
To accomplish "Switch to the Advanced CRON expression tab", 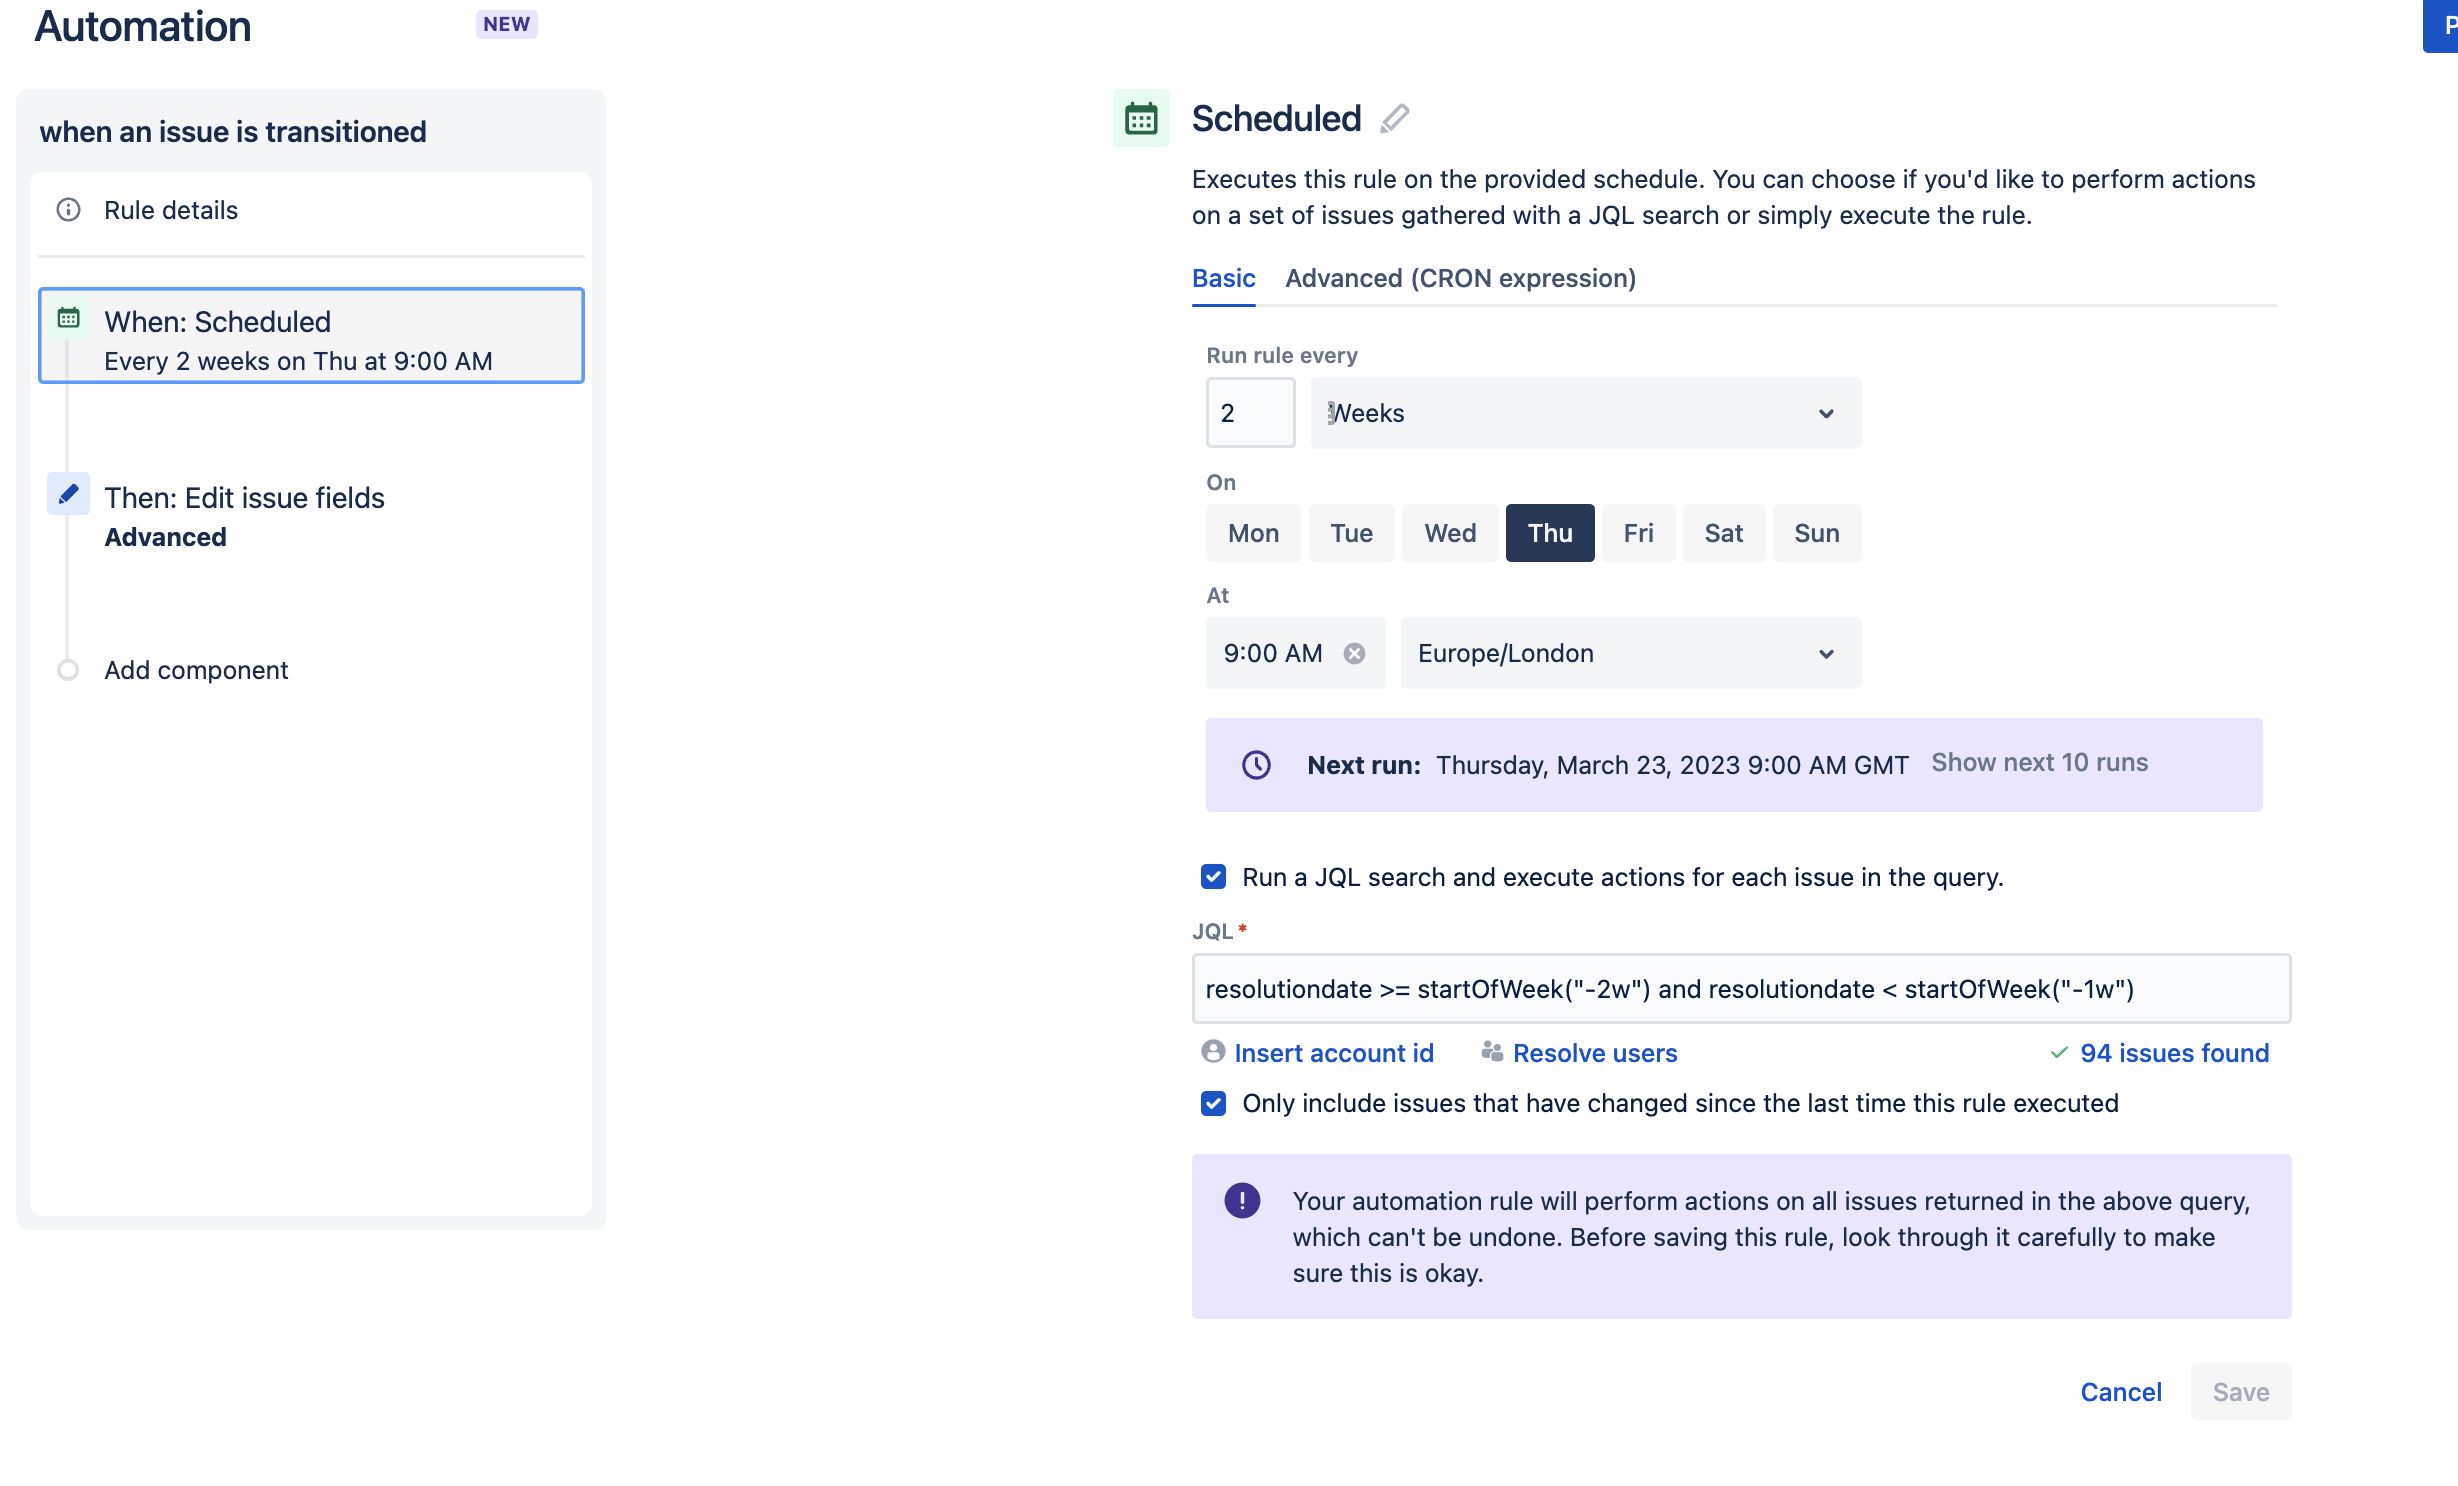I will tap(1459, 278).
